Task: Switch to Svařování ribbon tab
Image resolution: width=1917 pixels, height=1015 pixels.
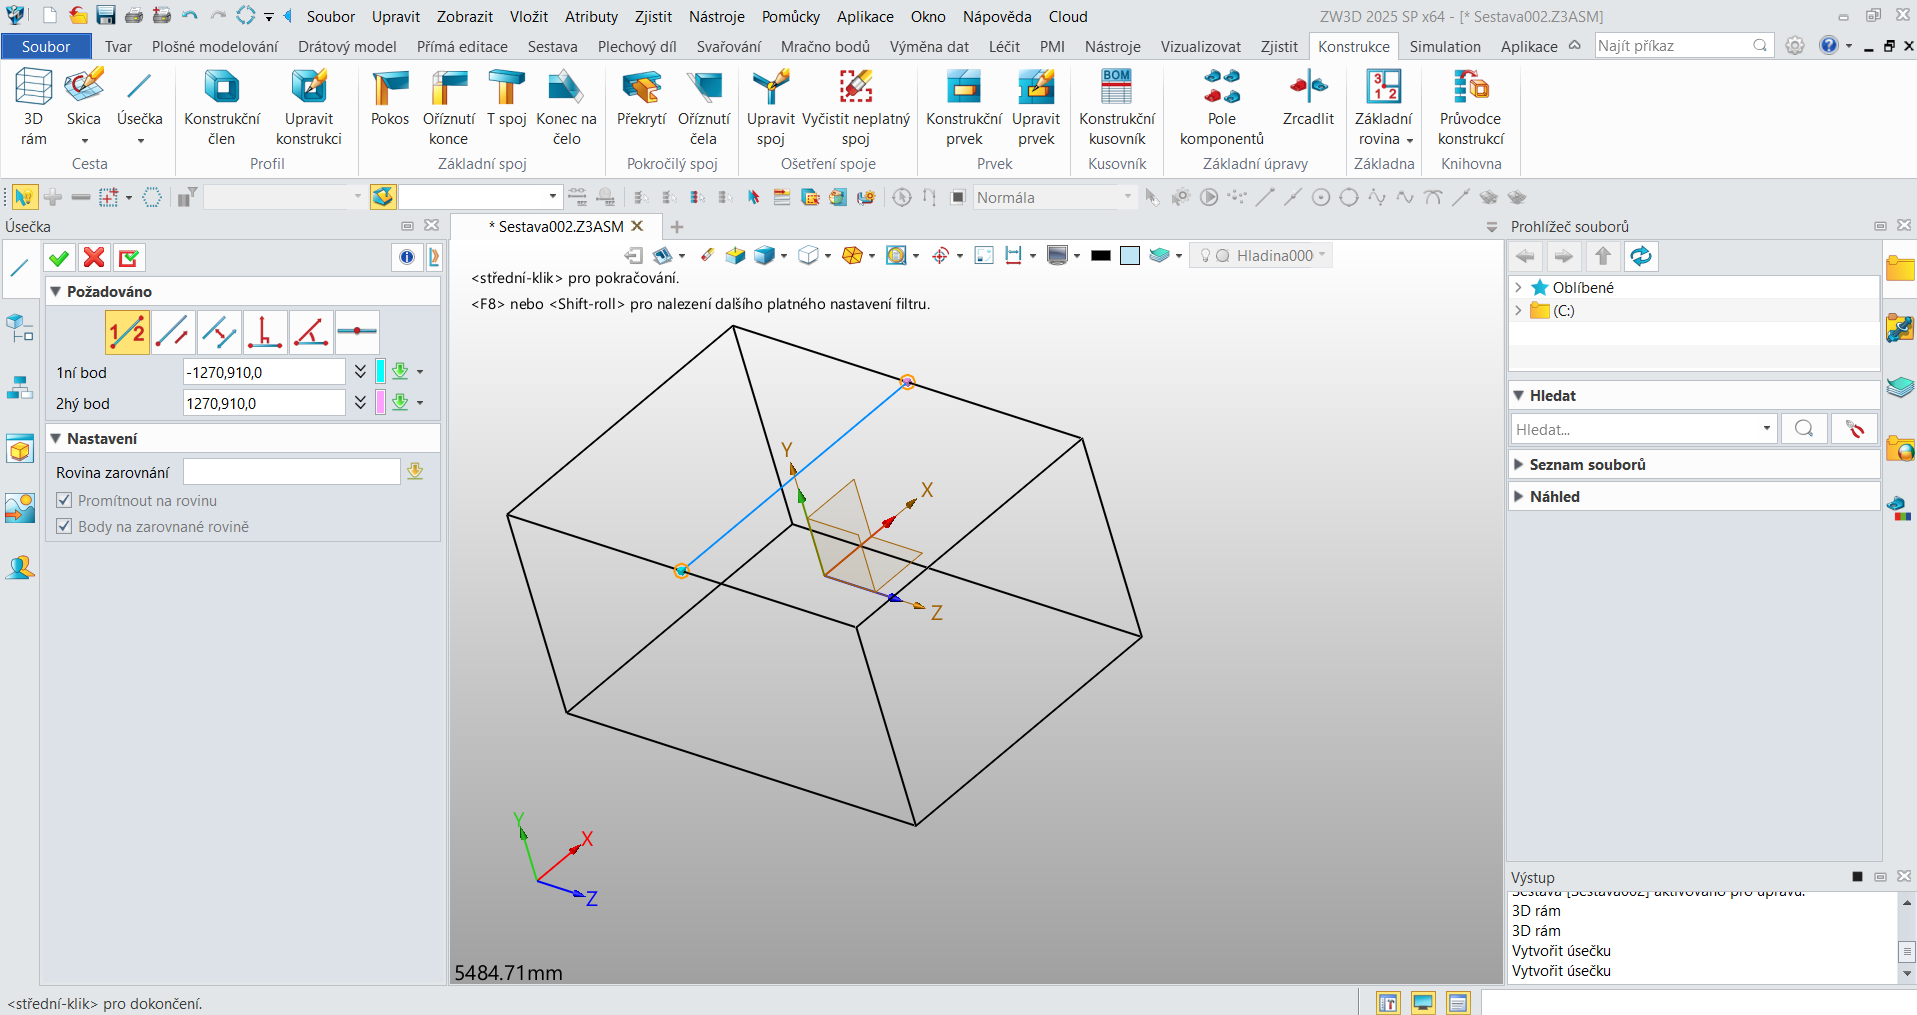Action: pyautogui.click(x=729, y=46)
